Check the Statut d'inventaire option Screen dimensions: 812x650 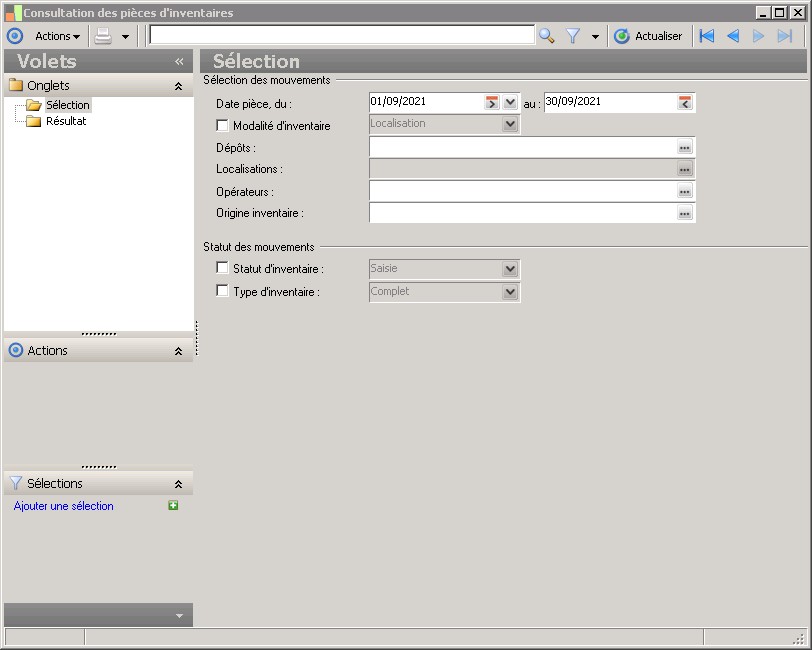pos(223,268)
